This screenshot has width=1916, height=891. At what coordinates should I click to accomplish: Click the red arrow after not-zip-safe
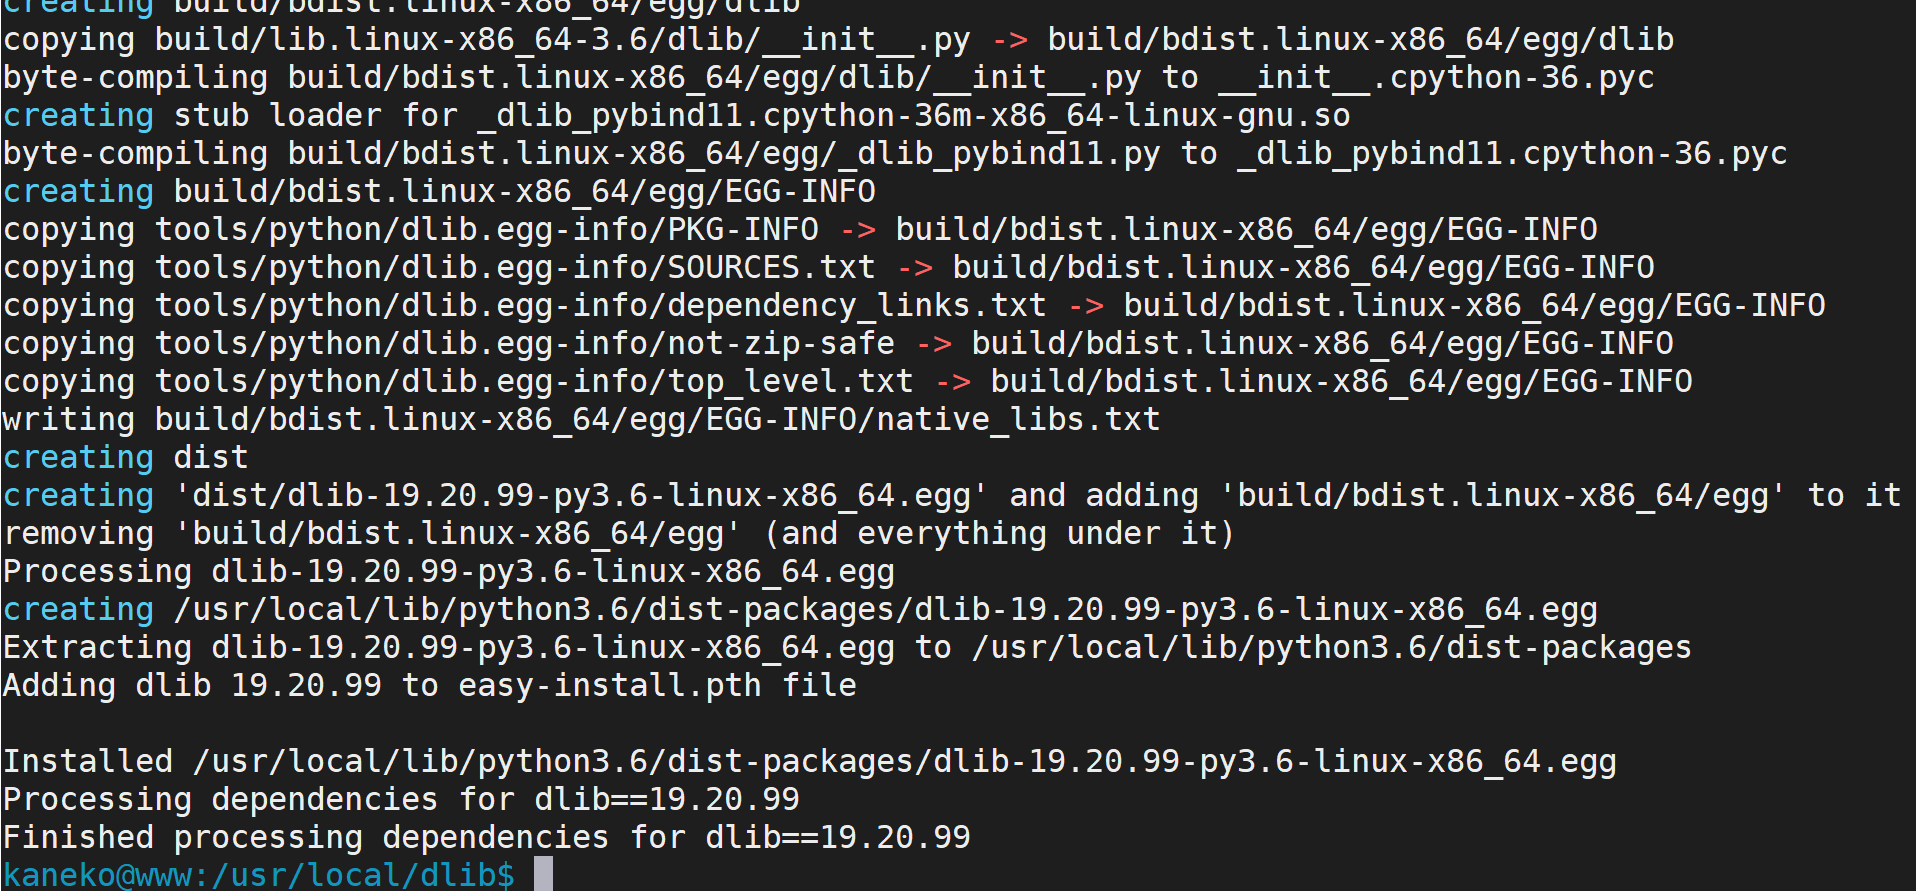[934, 343]
